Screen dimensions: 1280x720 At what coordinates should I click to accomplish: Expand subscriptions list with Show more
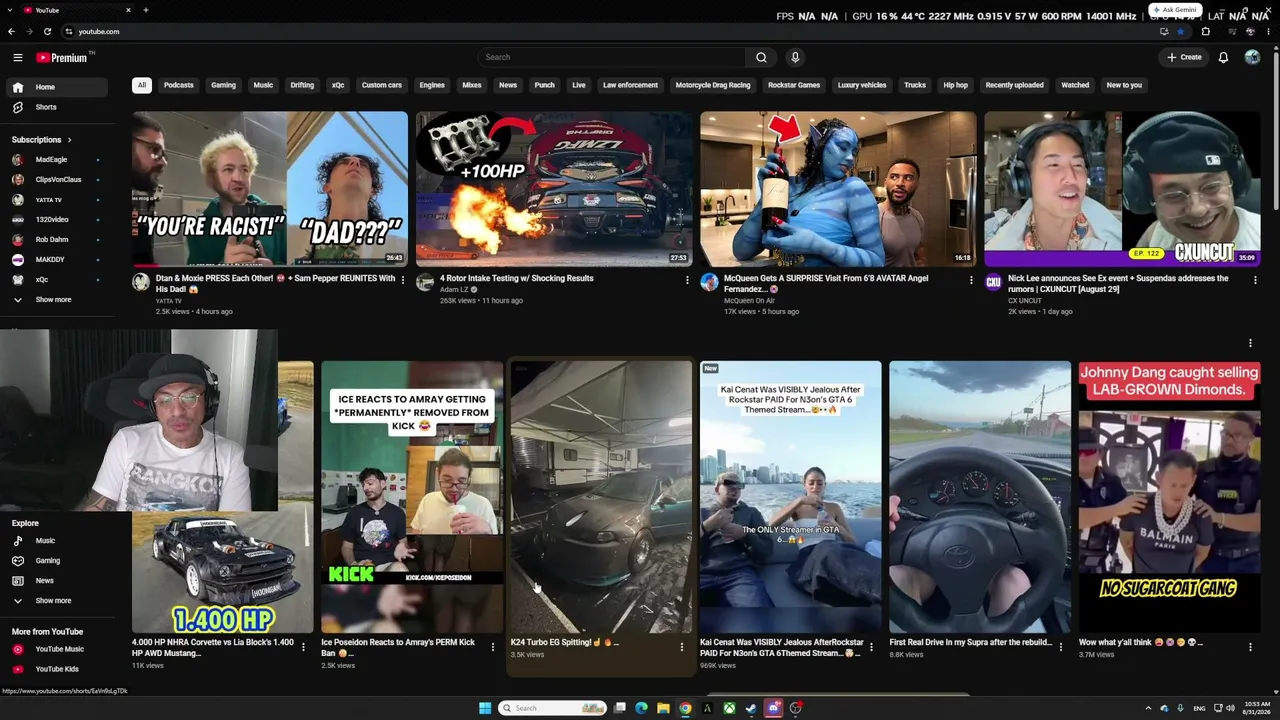point(55,300)
